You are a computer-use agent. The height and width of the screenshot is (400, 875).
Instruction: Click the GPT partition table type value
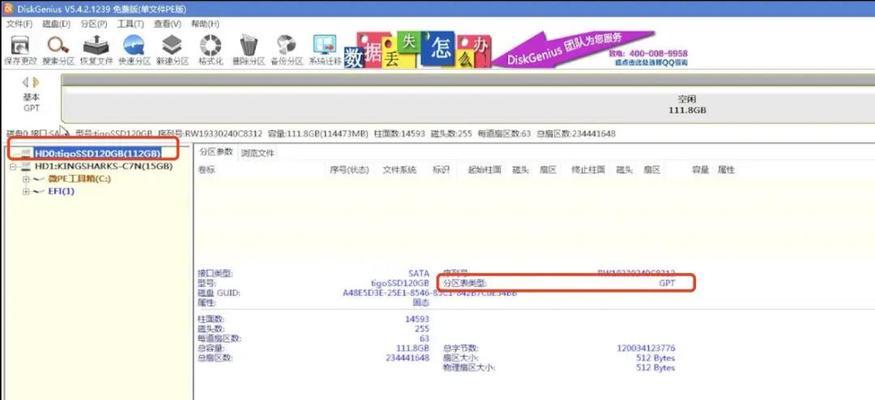pos(667,283)
